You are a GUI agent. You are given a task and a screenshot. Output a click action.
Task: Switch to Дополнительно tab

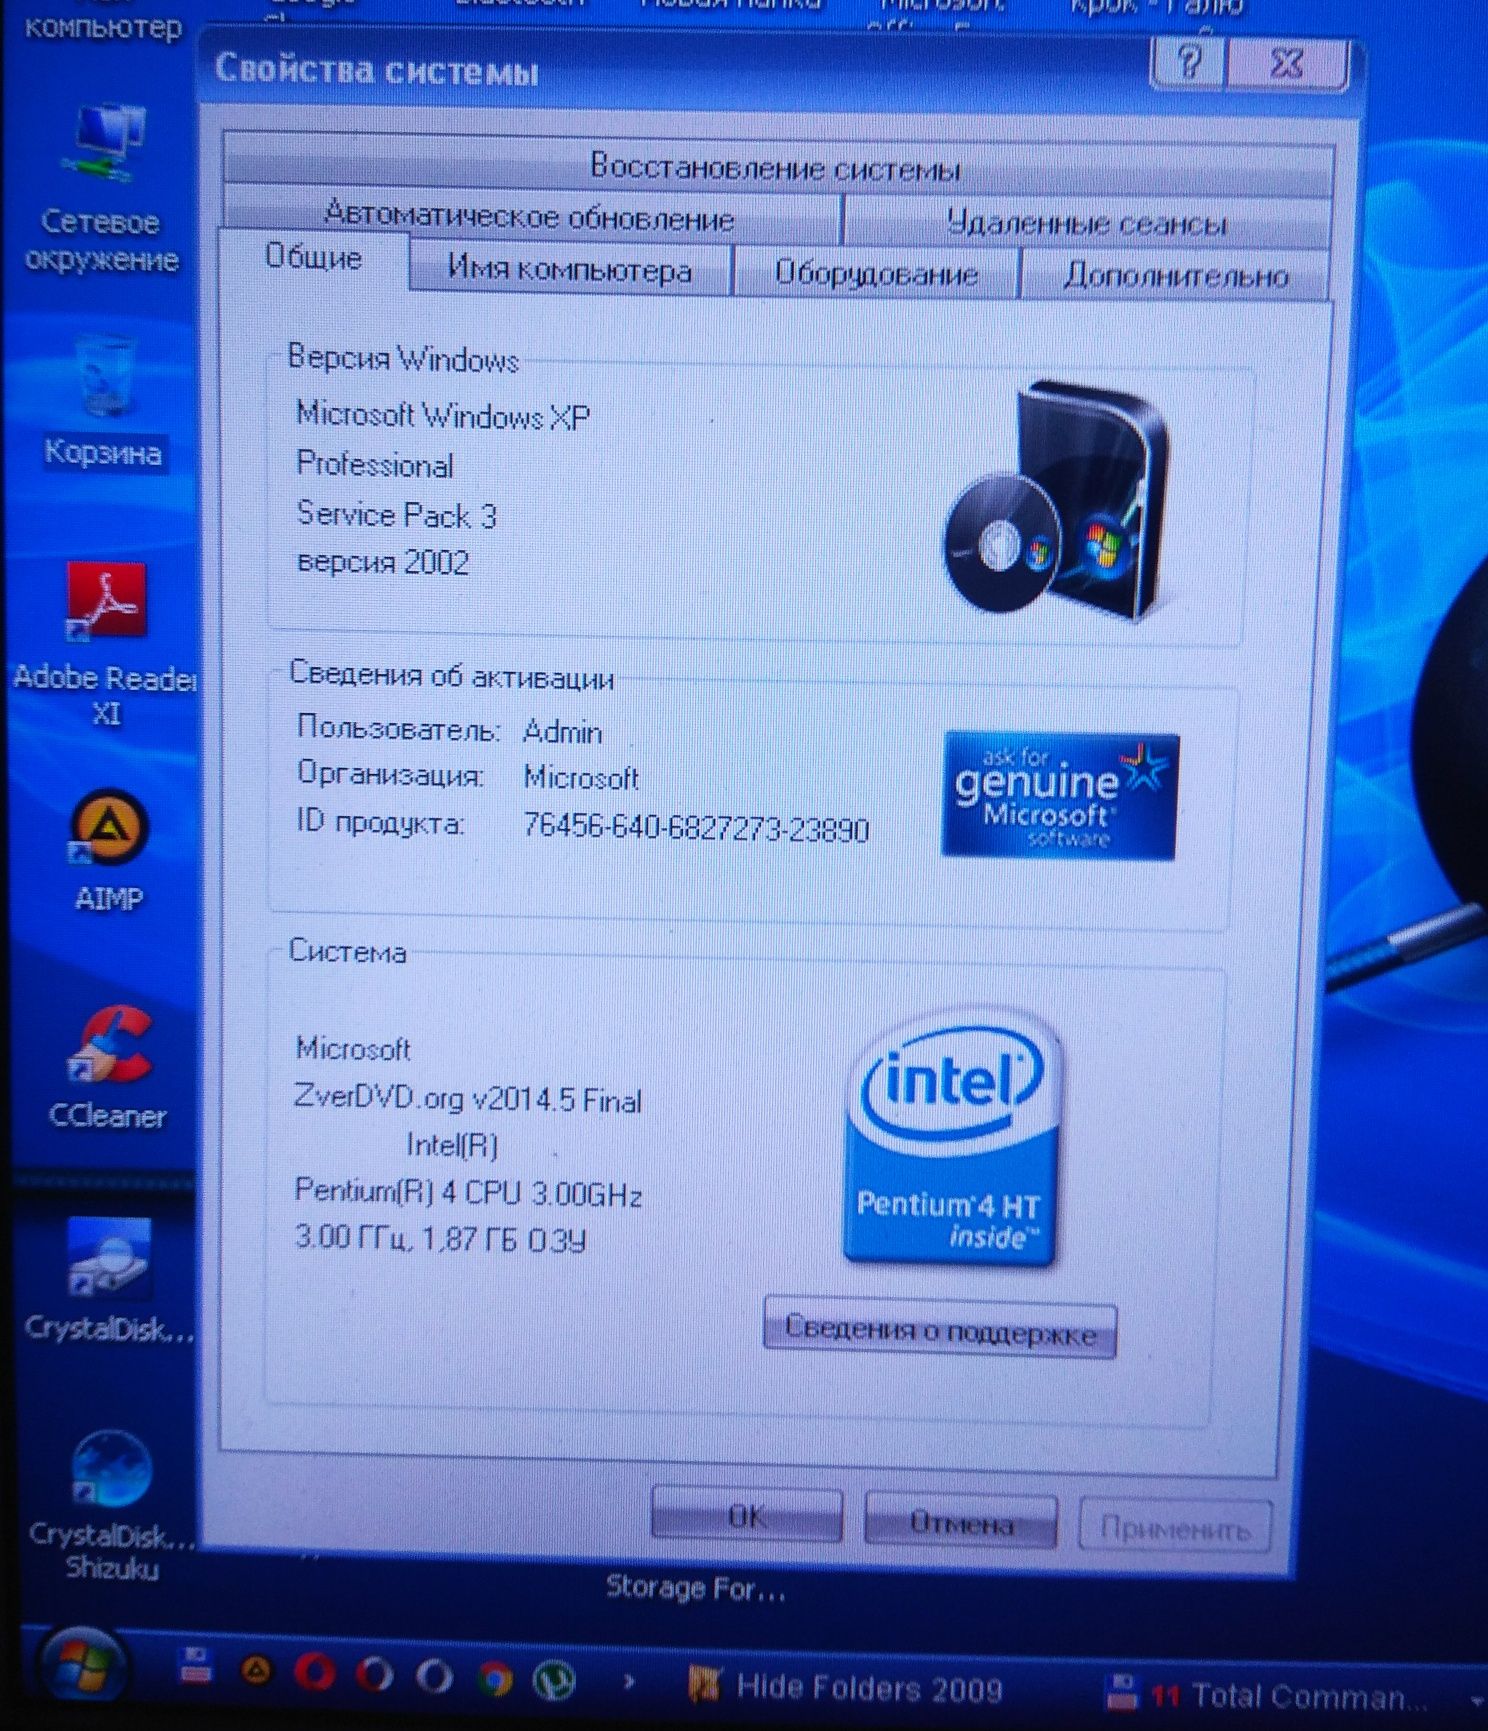pyautogui.click(x=1175, y=274)
